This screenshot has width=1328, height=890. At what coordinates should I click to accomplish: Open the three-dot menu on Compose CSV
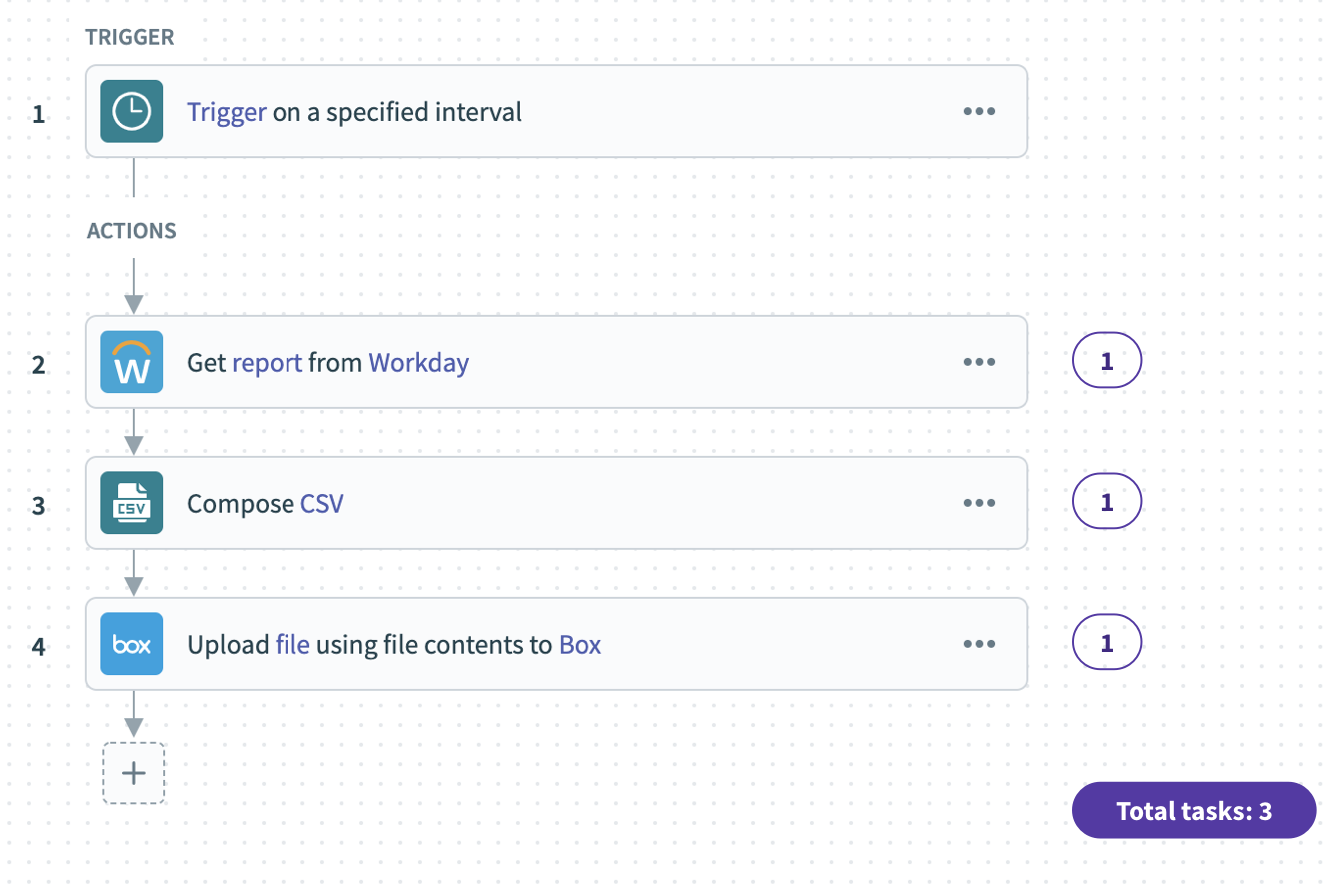(x=978, y=503)
